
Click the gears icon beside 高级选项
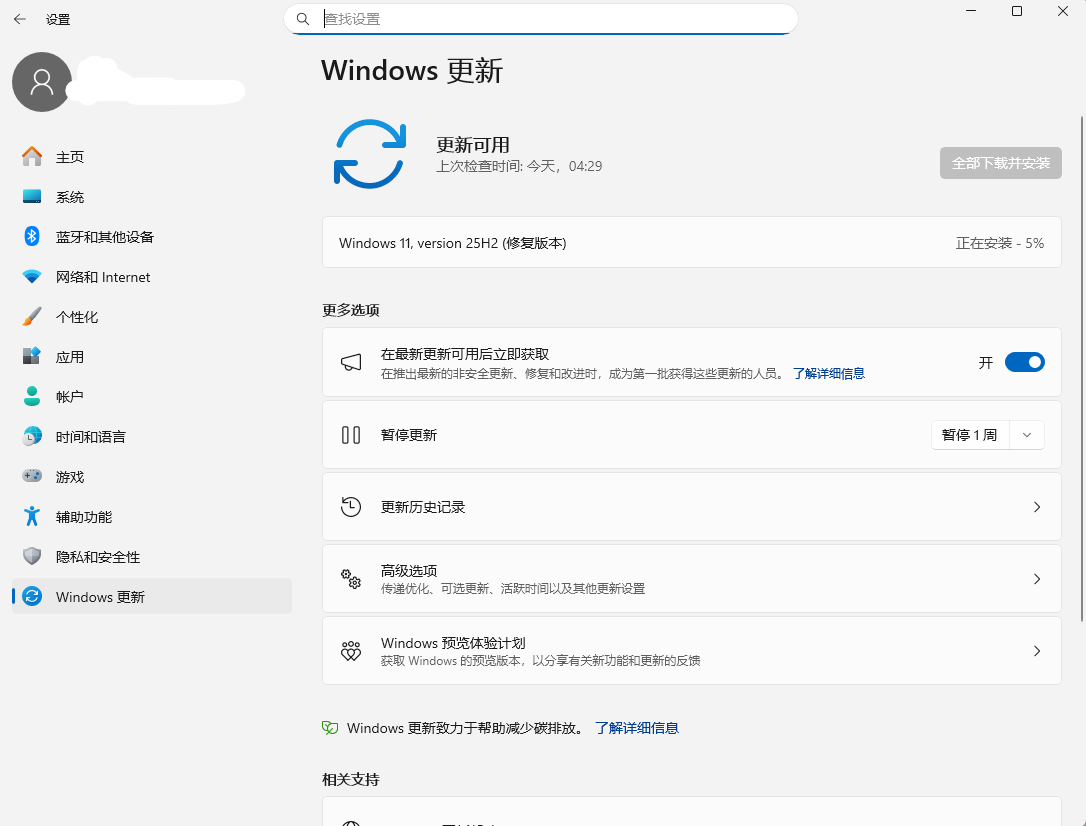[351, 579]
